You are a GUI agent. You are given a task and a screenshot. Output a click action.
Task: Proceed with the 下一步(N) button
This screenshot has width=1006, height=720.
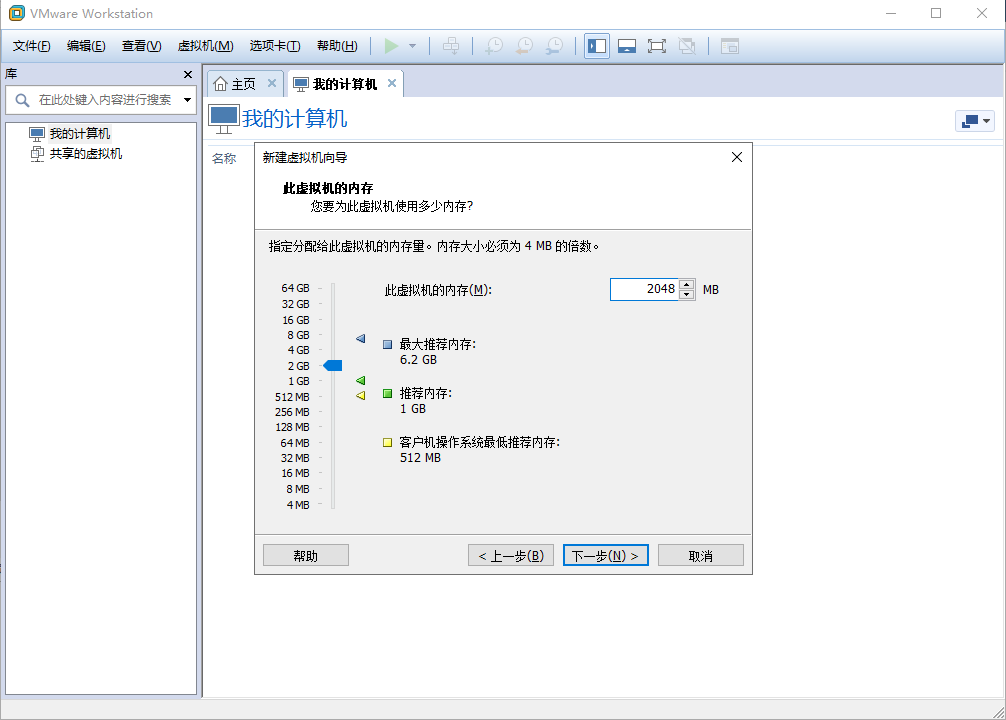[x=606, y=556]
